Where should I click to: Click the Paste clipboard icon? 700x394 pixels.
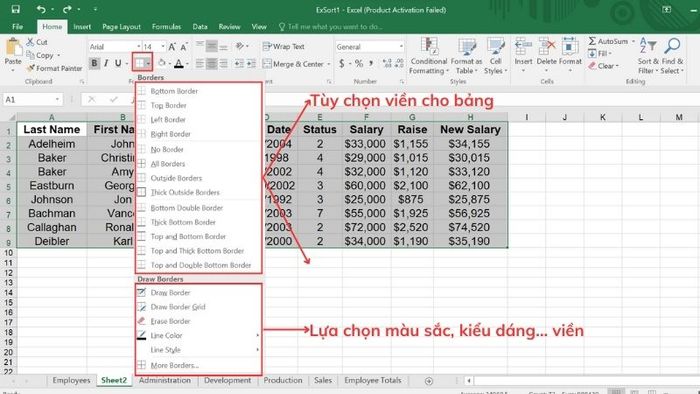coord(13,47)
